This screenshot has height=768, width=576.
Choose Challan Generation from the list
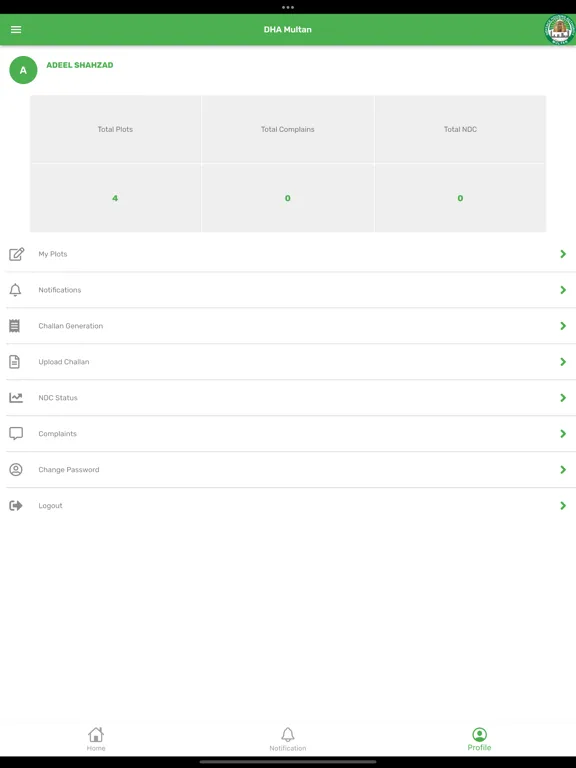(291, 326)
